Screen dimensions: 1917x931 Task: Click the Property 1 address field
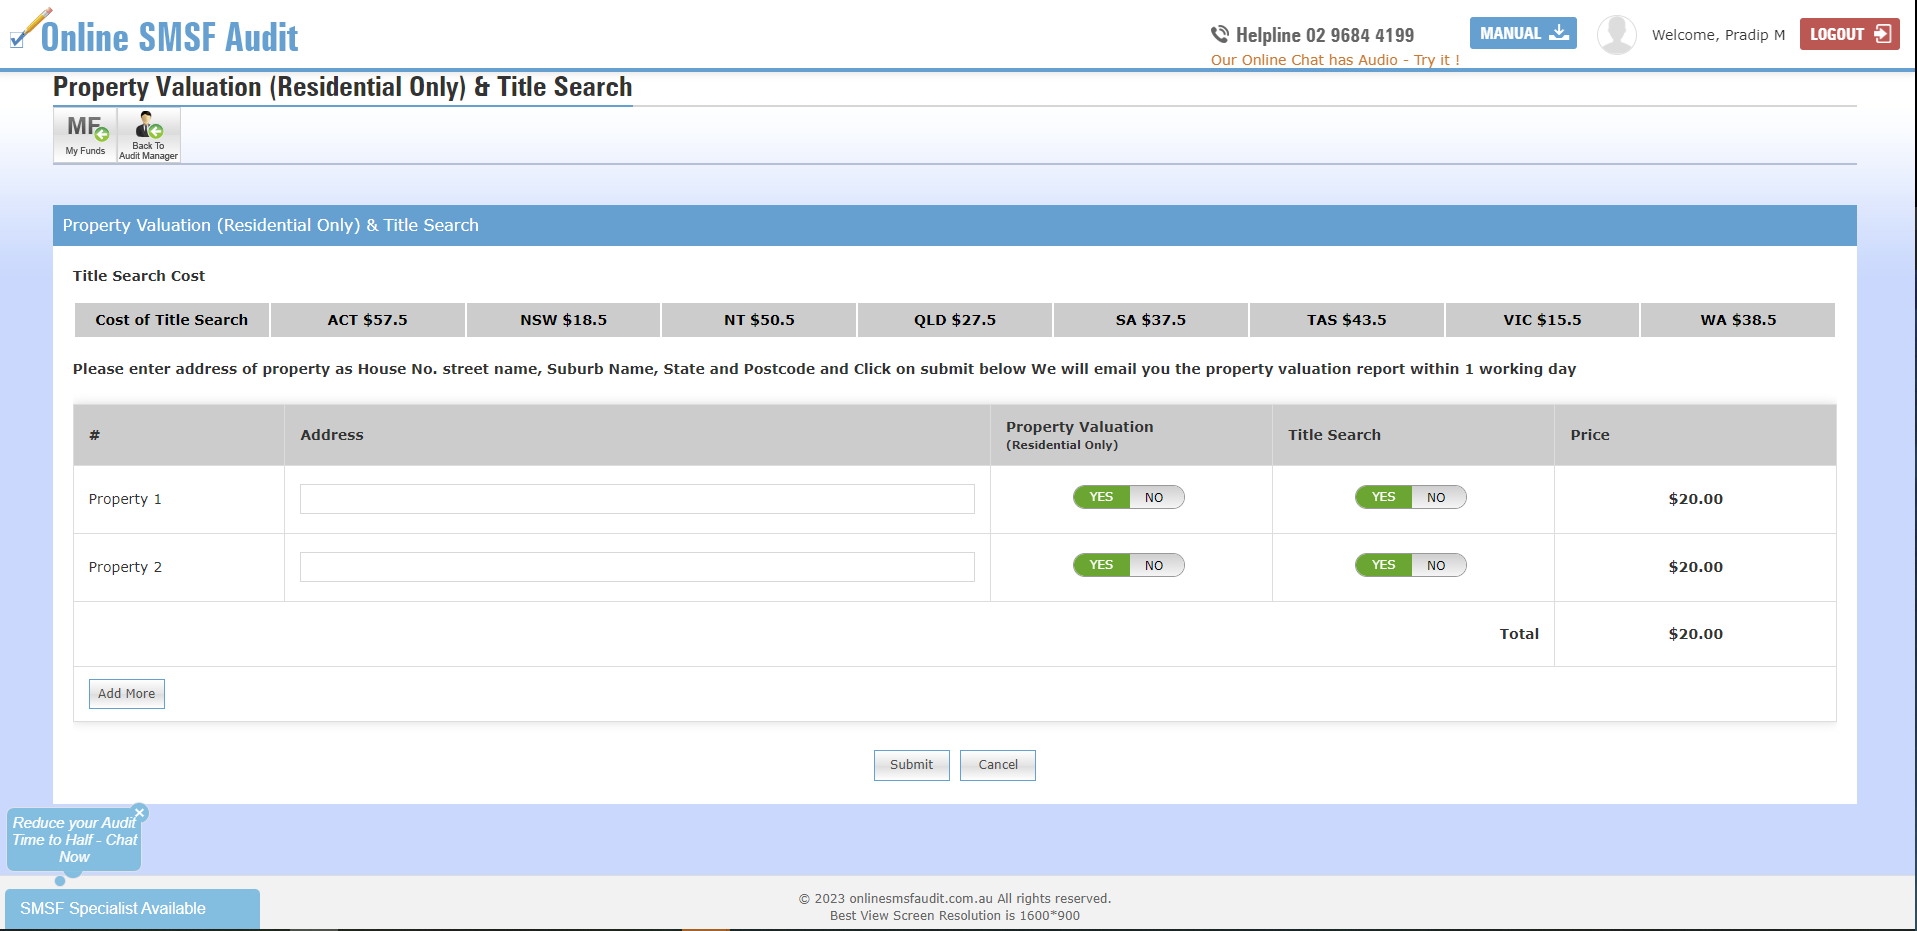point(636,498)
